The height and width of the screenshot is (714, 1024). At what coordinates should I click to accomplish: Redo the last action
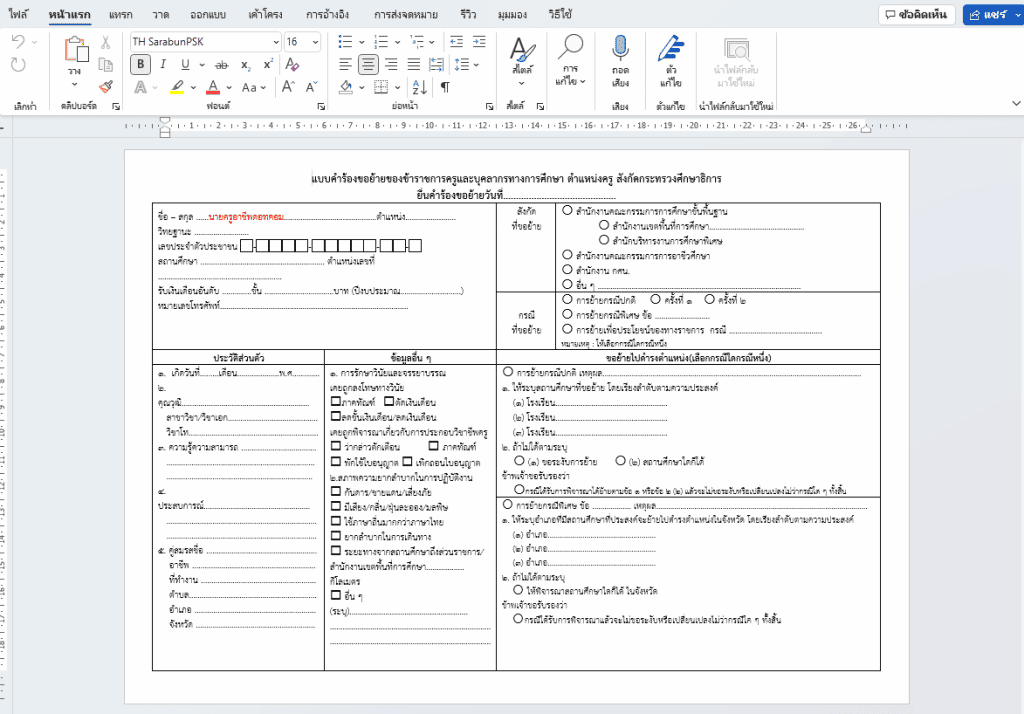[x=18, y=65]
